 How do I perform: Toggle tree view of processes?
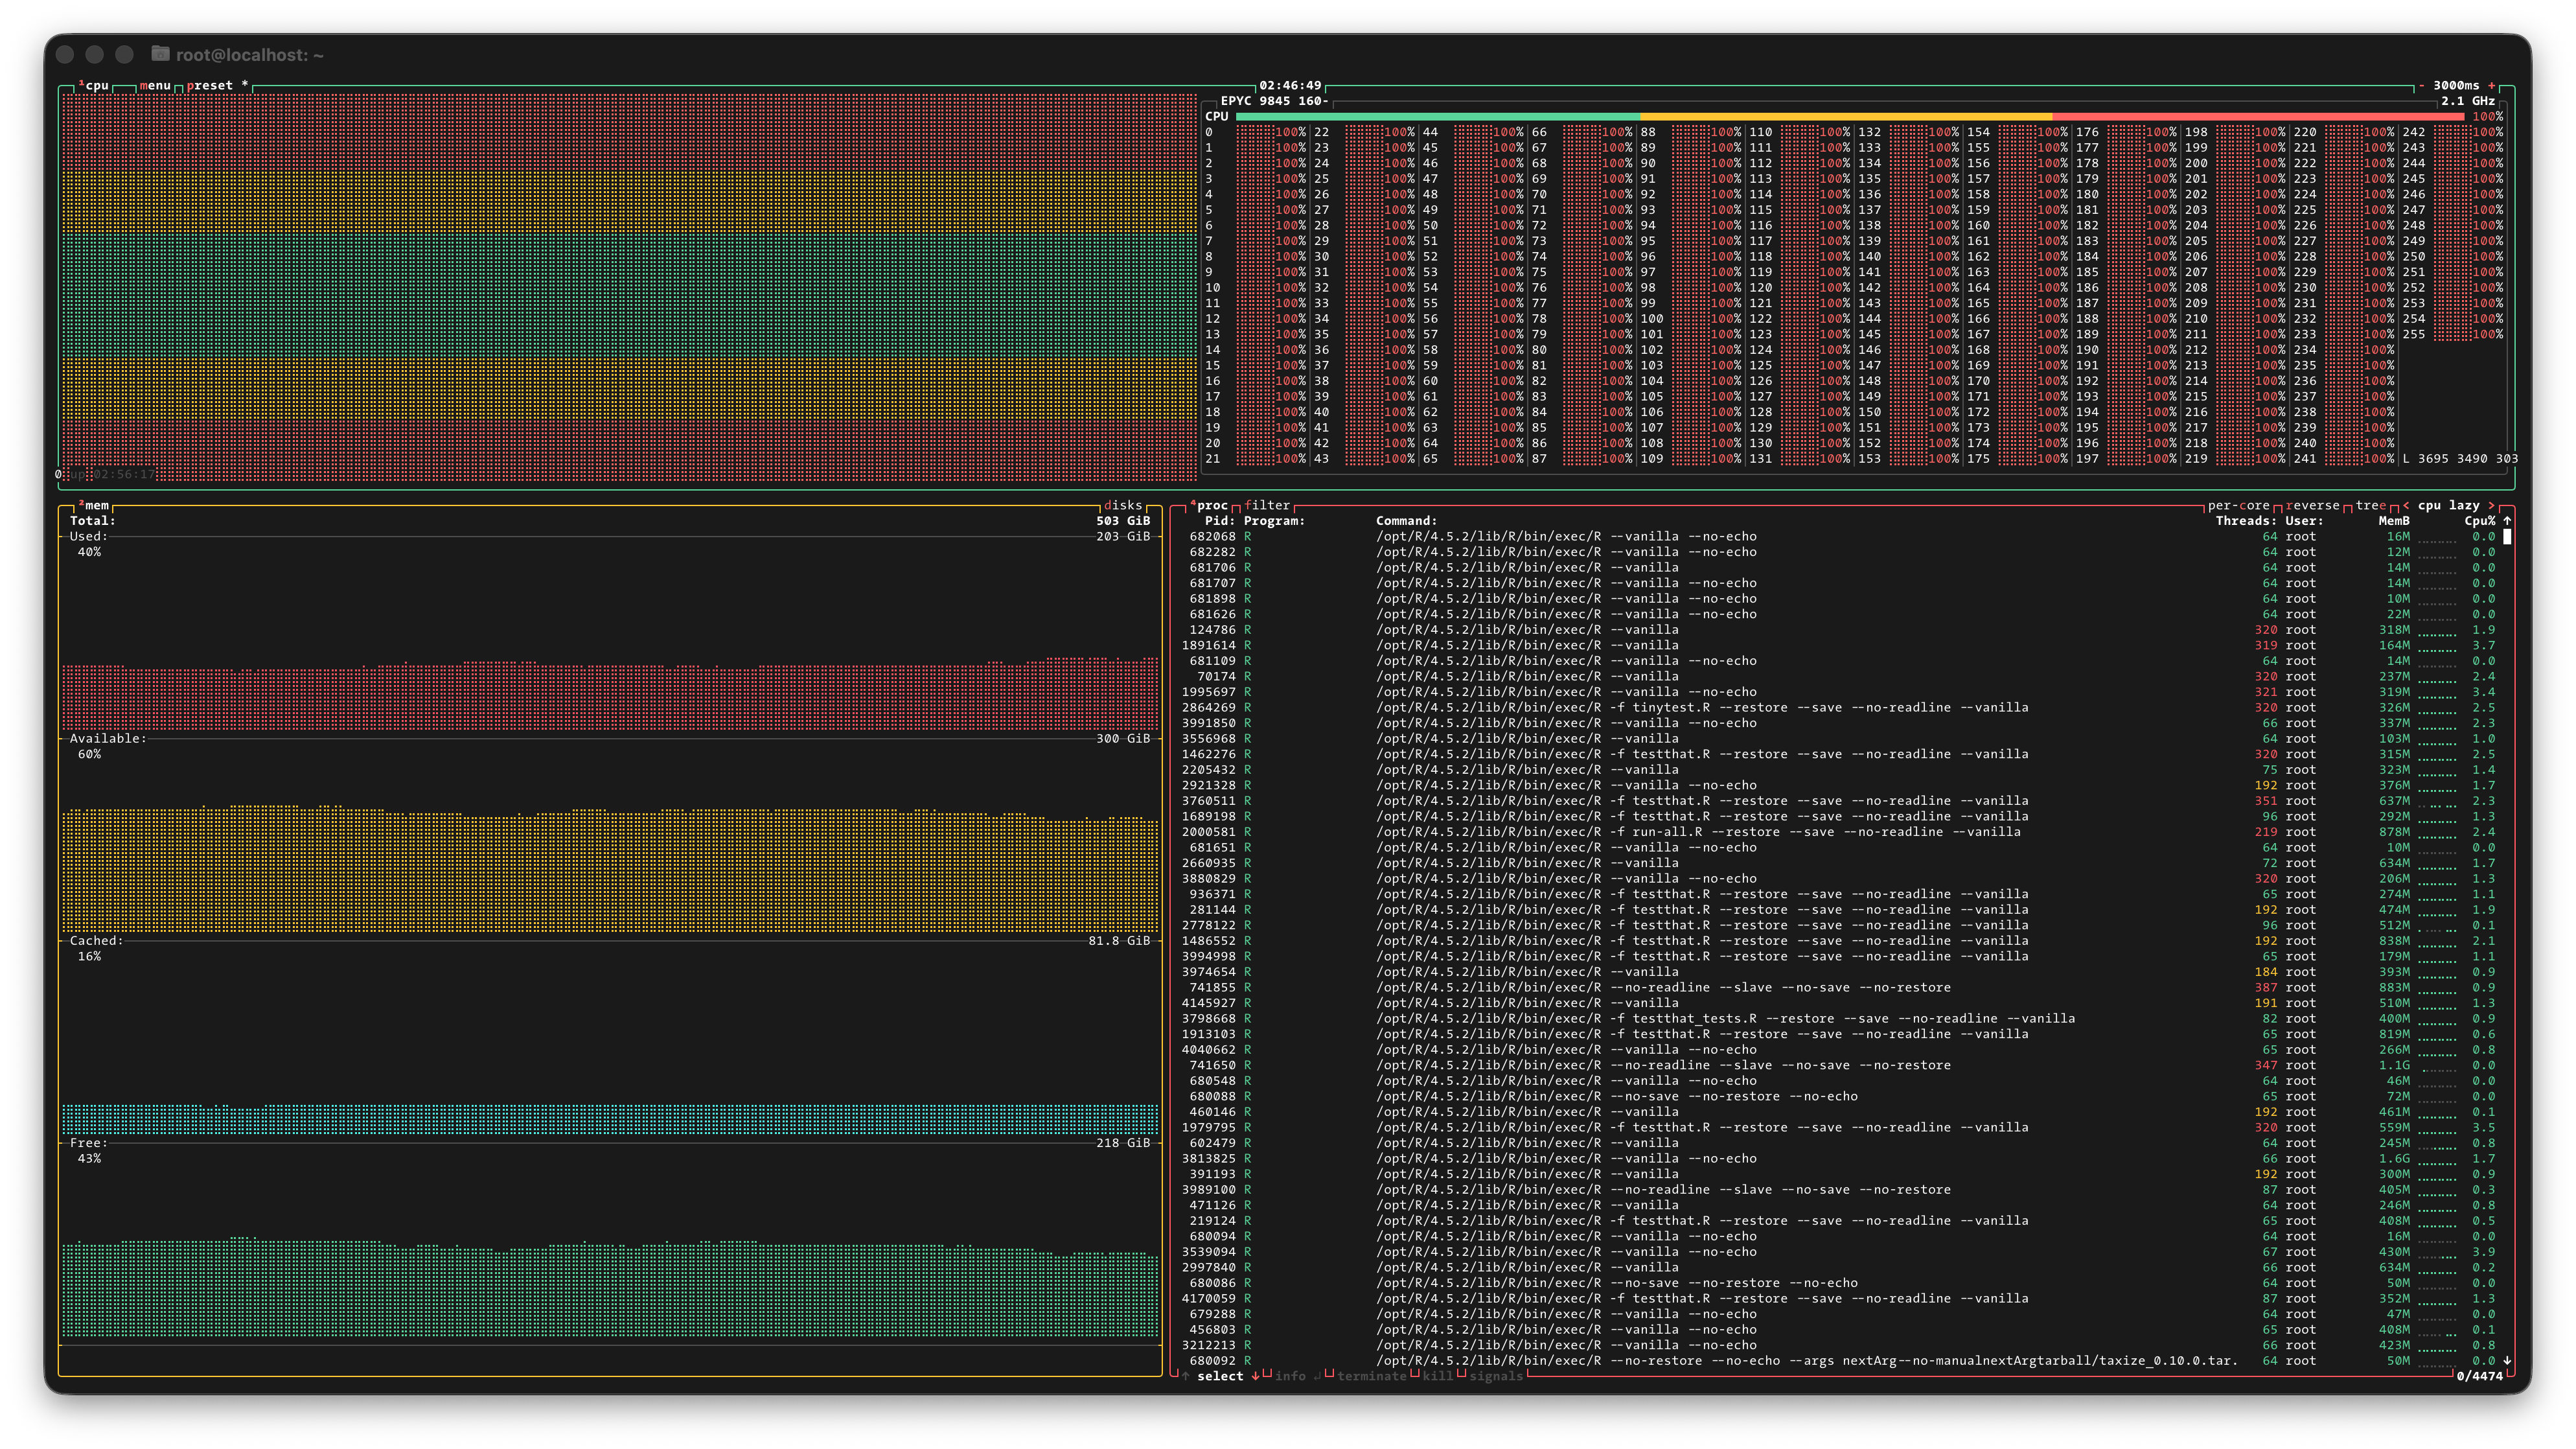pyautogui.click(x=2370, y=506)
